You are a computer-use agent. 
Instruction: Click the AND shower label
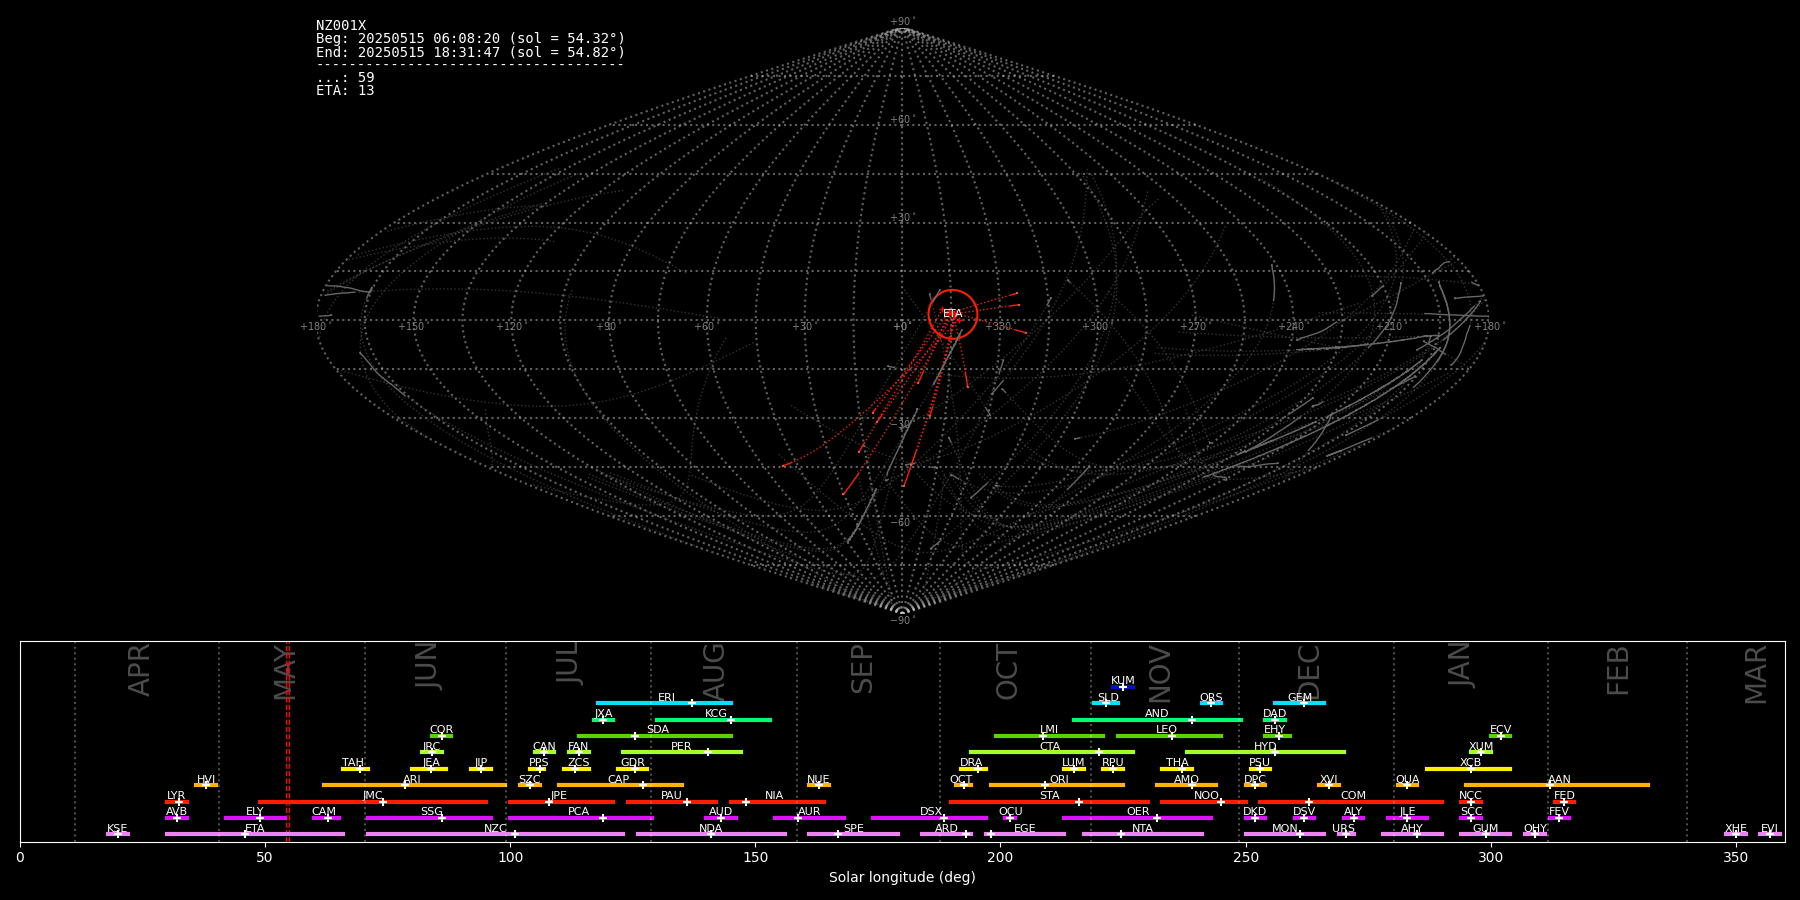1156,714
